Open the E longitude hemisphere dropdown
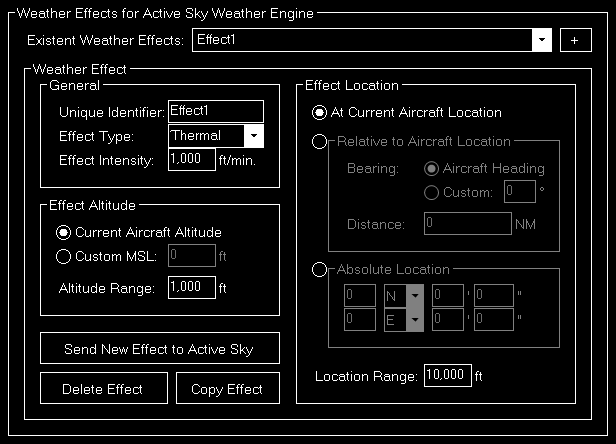The width and height of the screenshot is (616, 444). tap(403, 320)
